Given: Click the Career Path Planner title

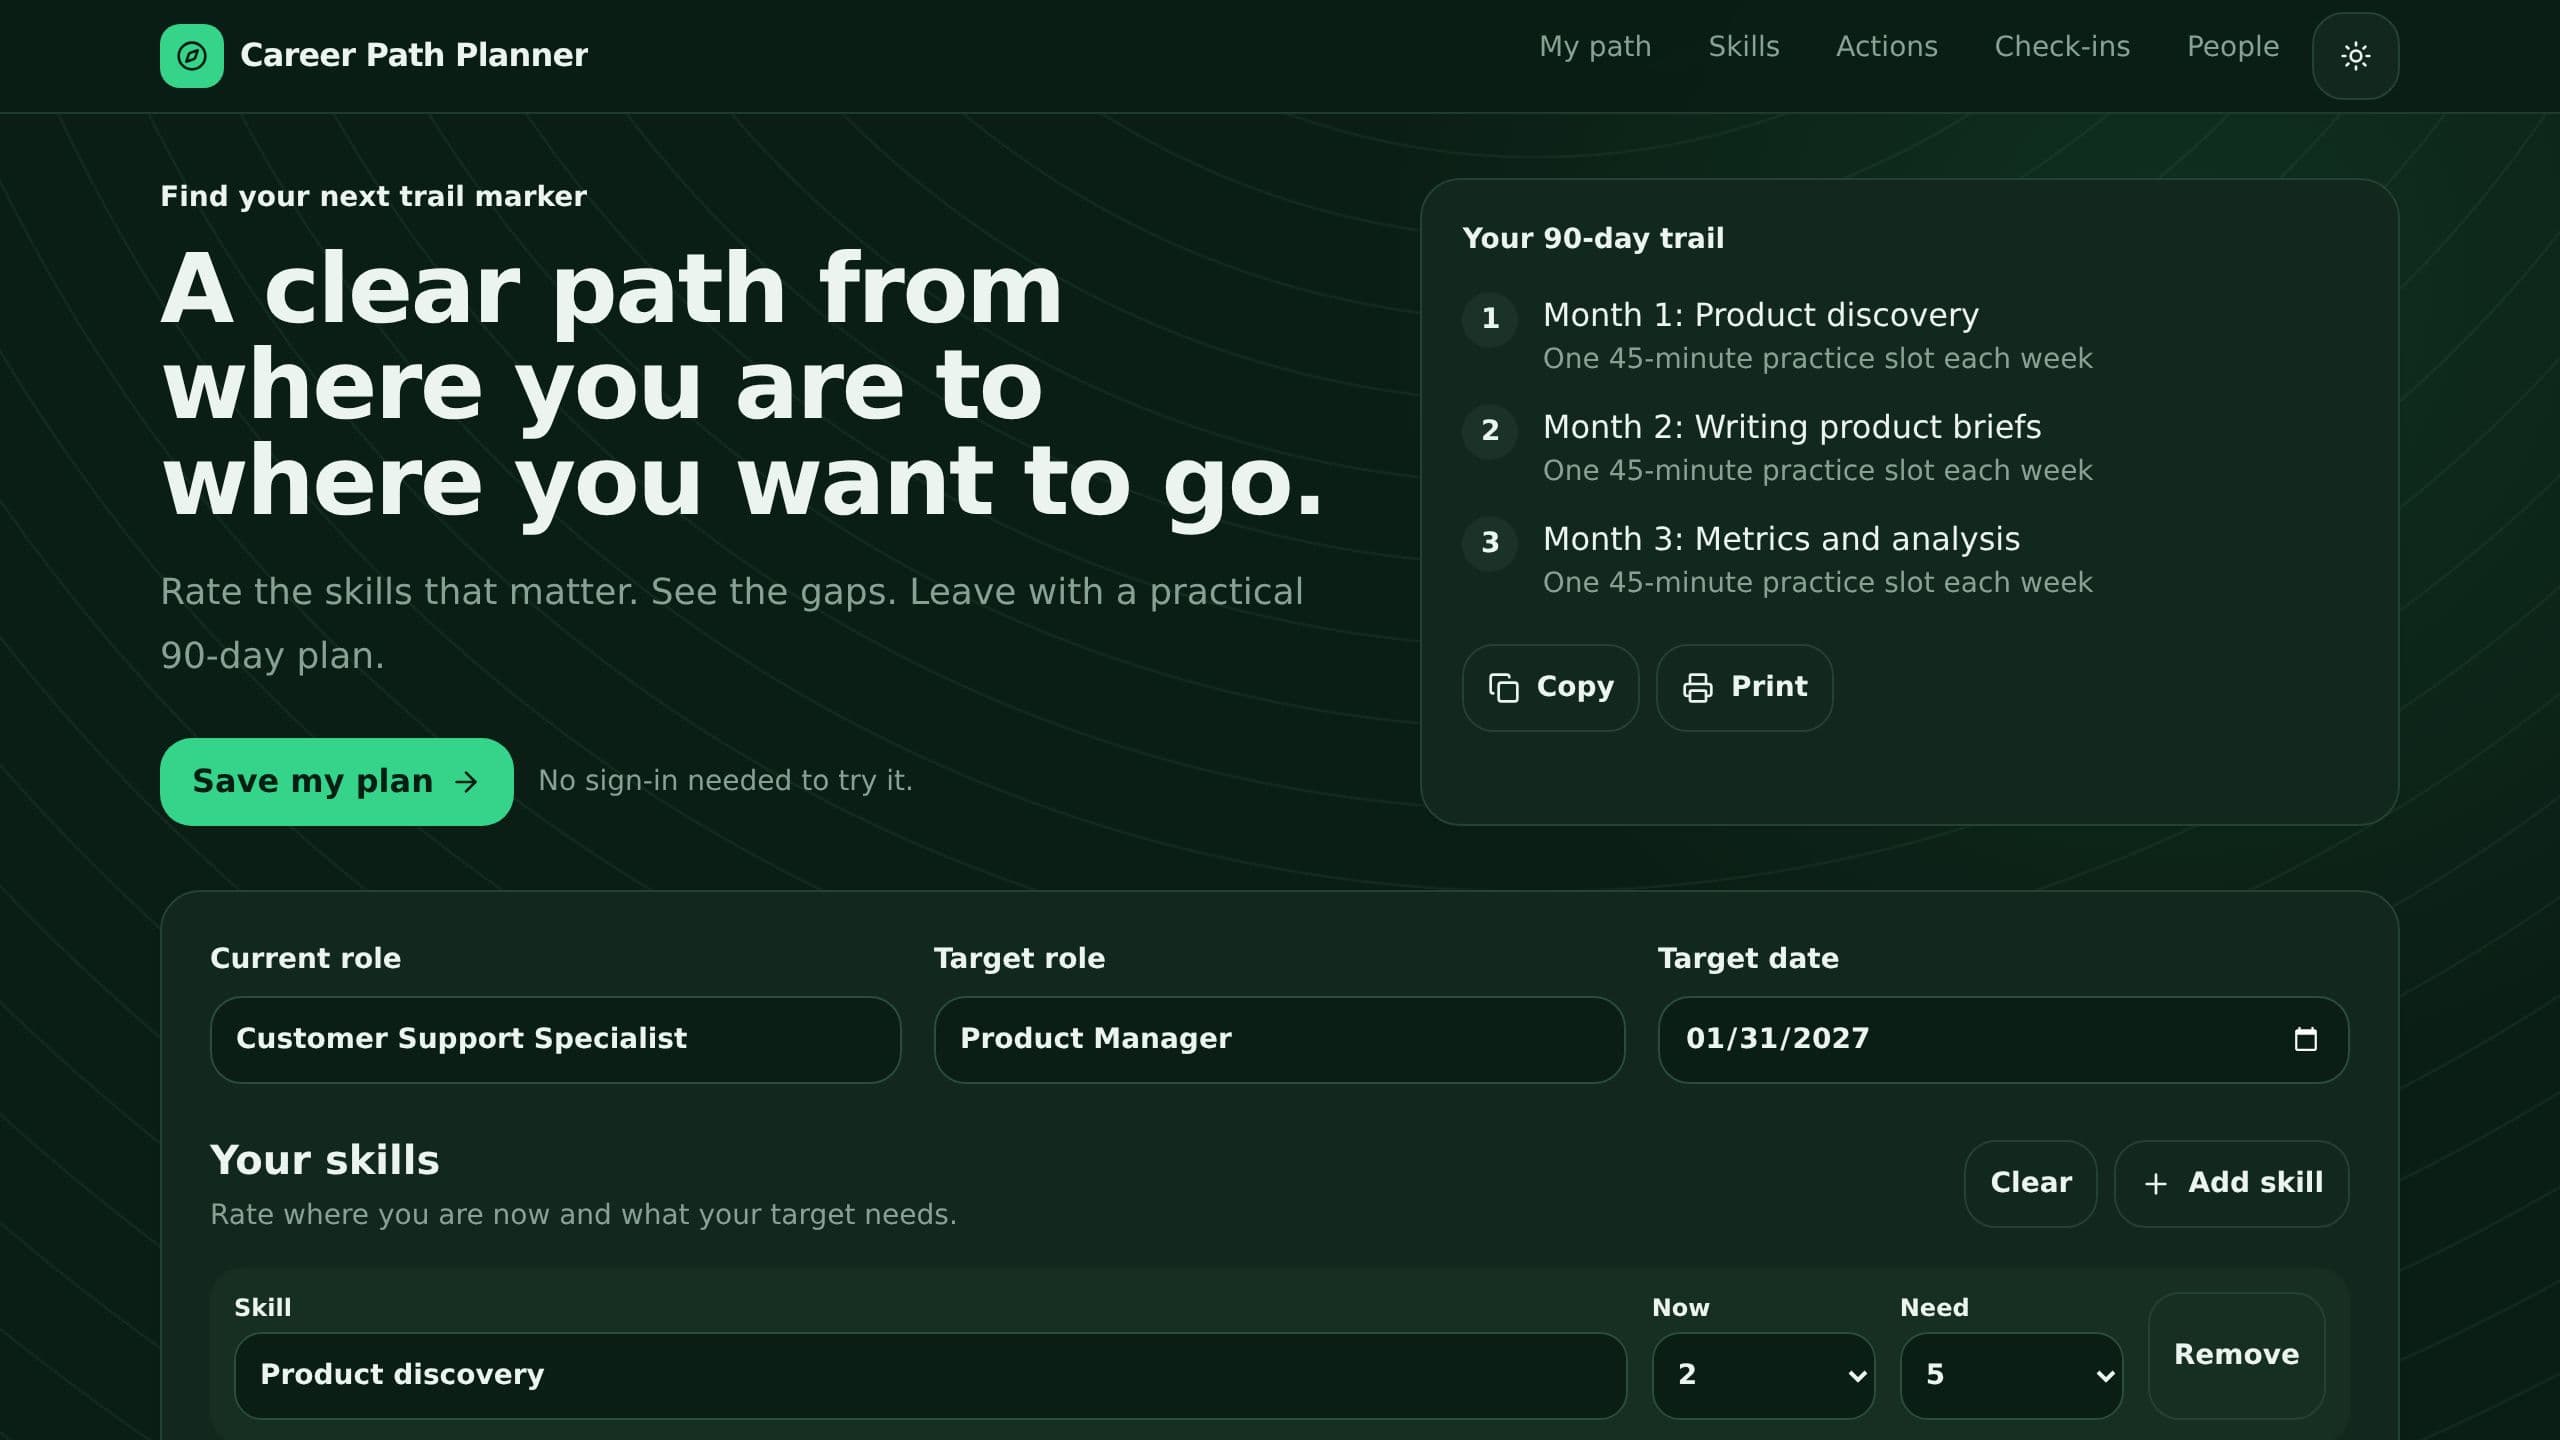Looking at the screenshot, I should point(414,55).
